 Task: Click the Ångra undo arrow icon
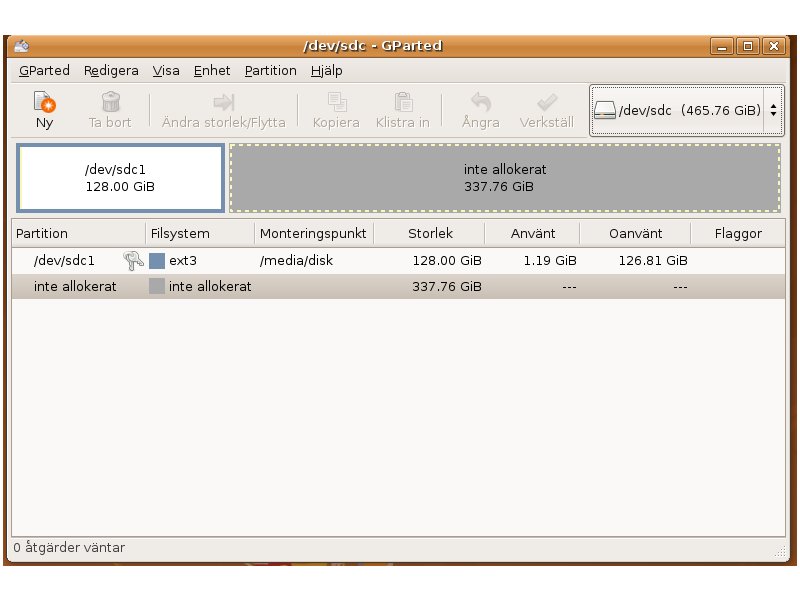click(481, 102)
